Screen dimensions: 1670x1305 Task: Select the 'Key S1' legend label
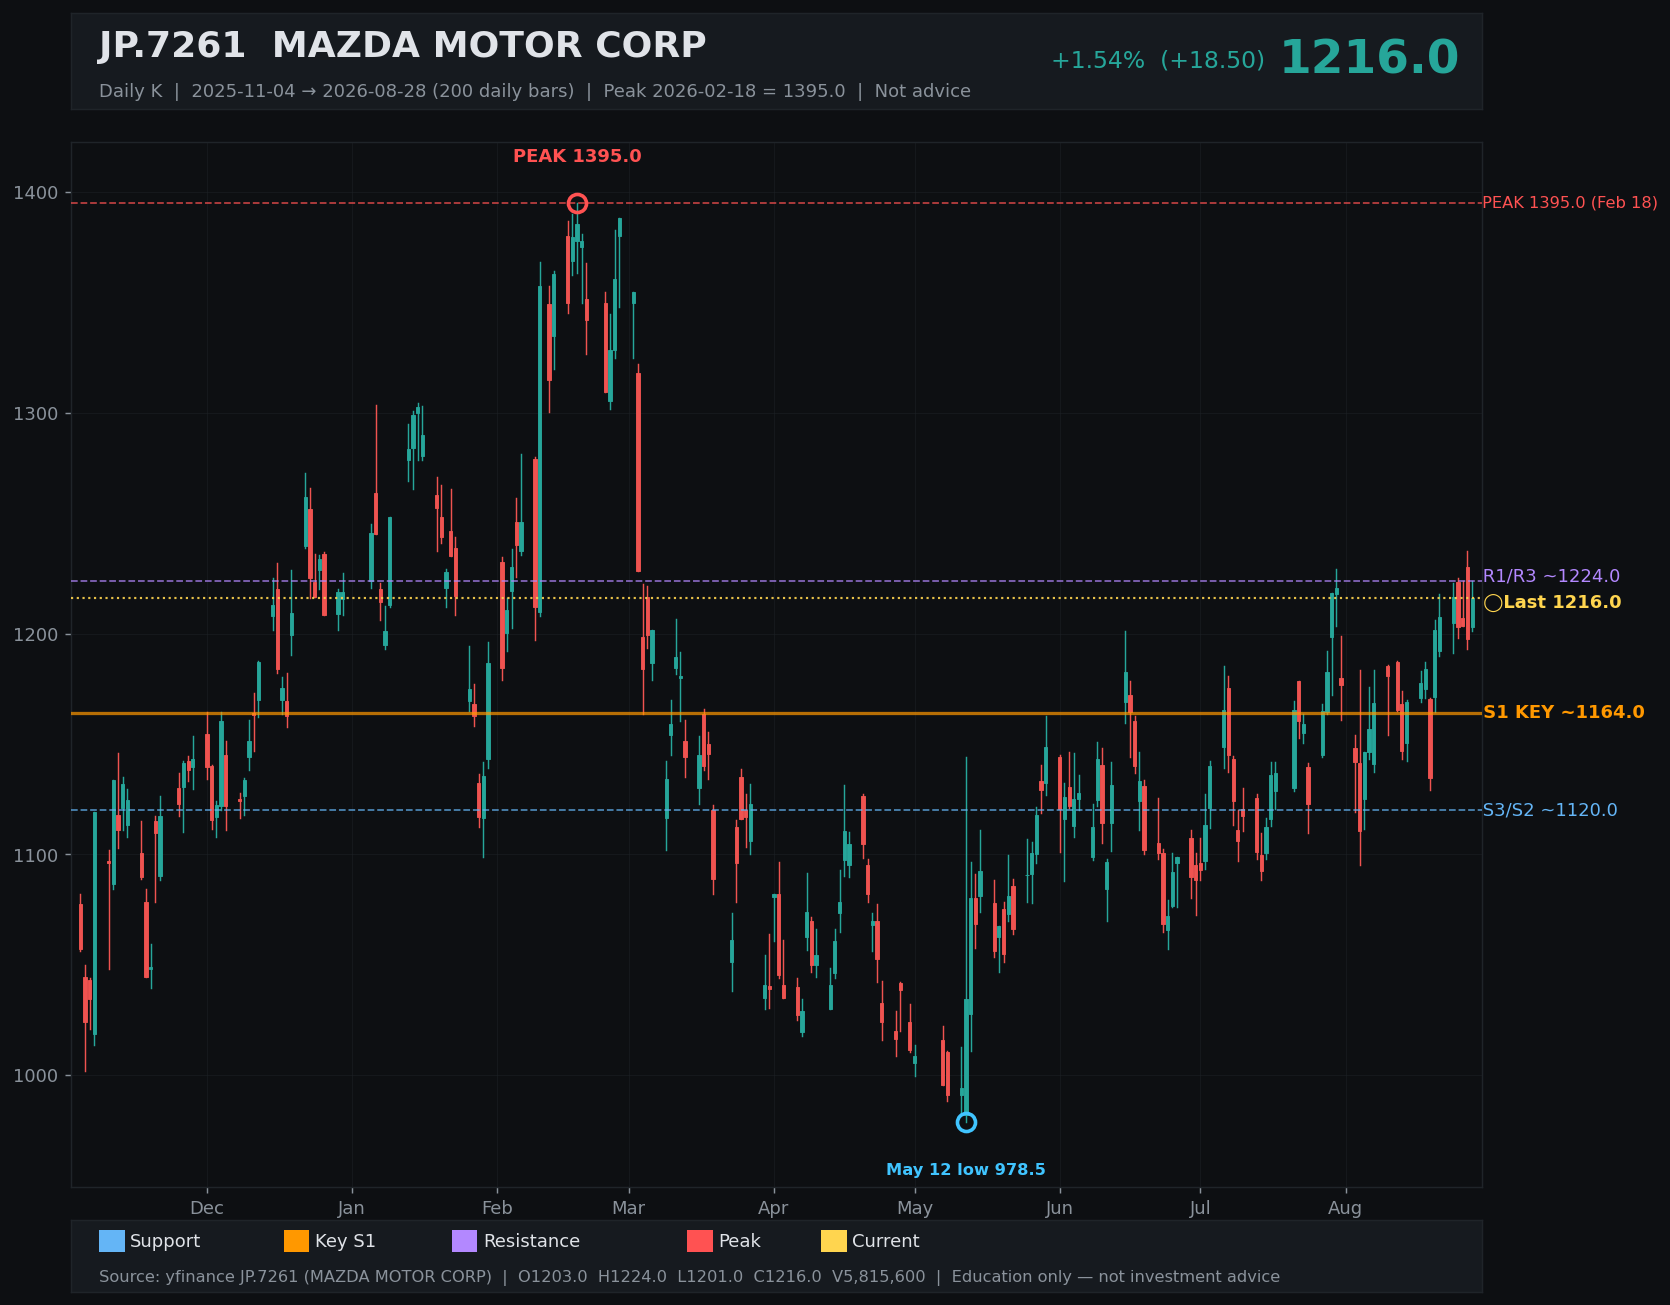click(345, 1241)
